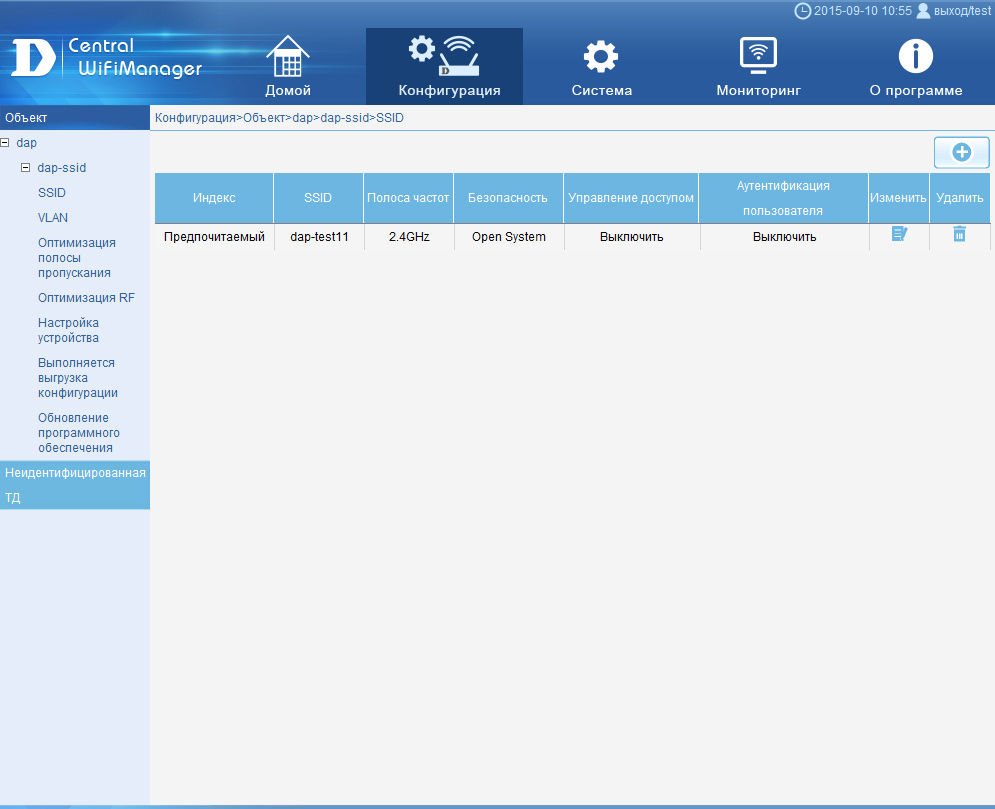Select VLAN in the sidebar tree

click(x=53, y=218)
